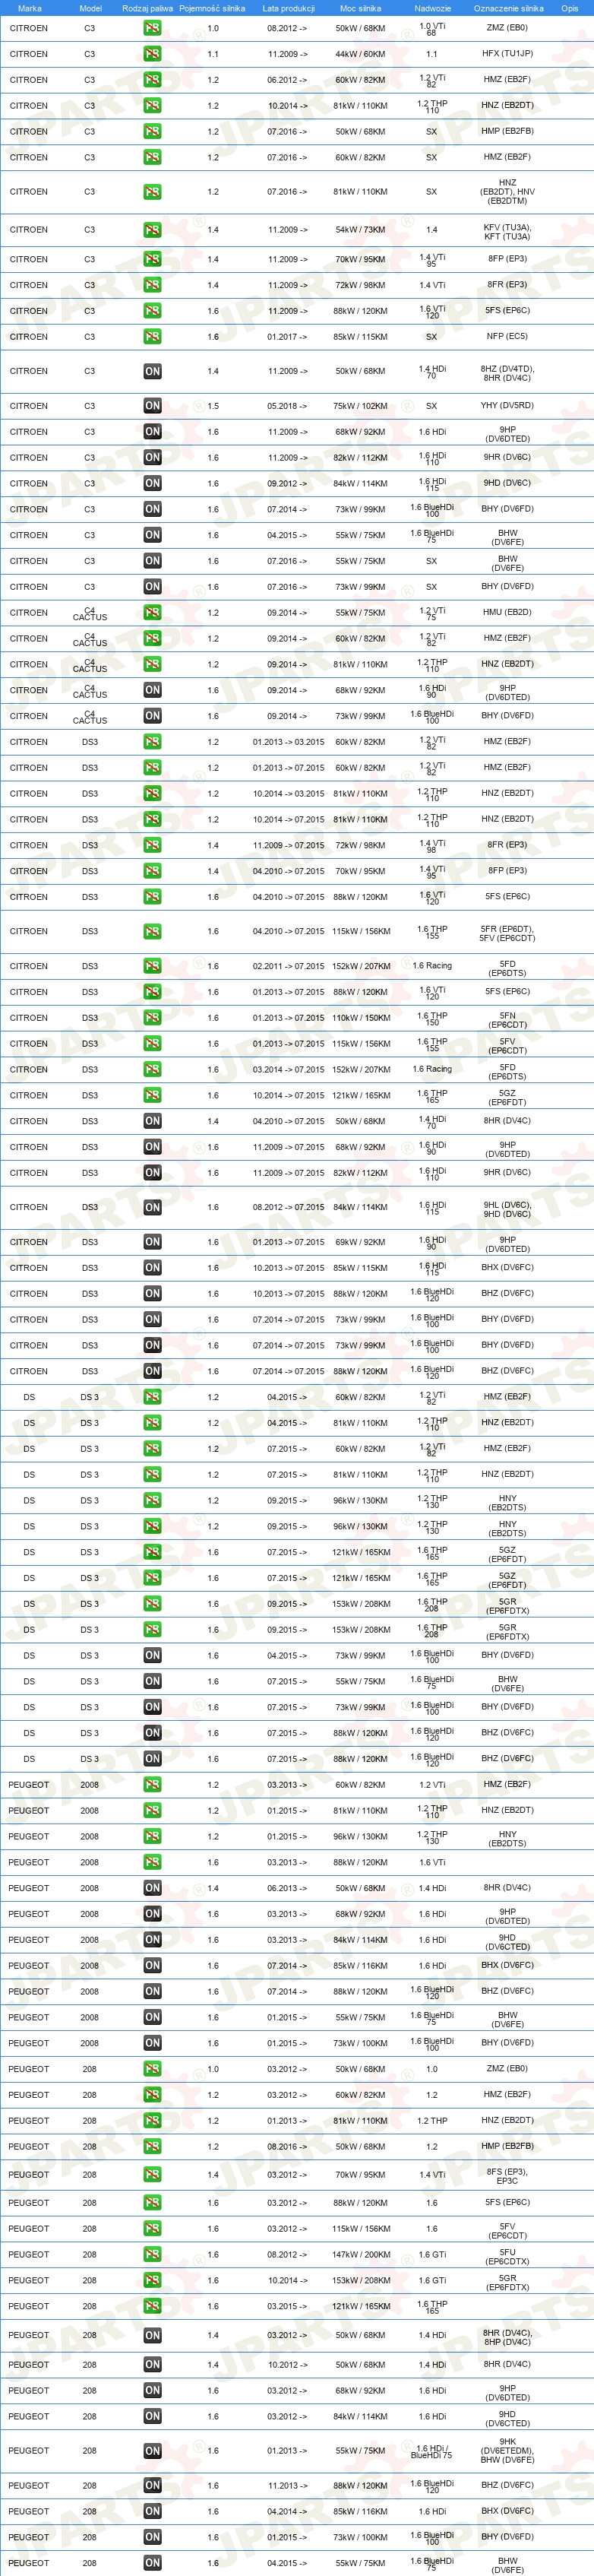Select the 02.2011 -> 07.2015 date cell
The height and width of the screenshot is (2576, 594).
coord(288,966)
